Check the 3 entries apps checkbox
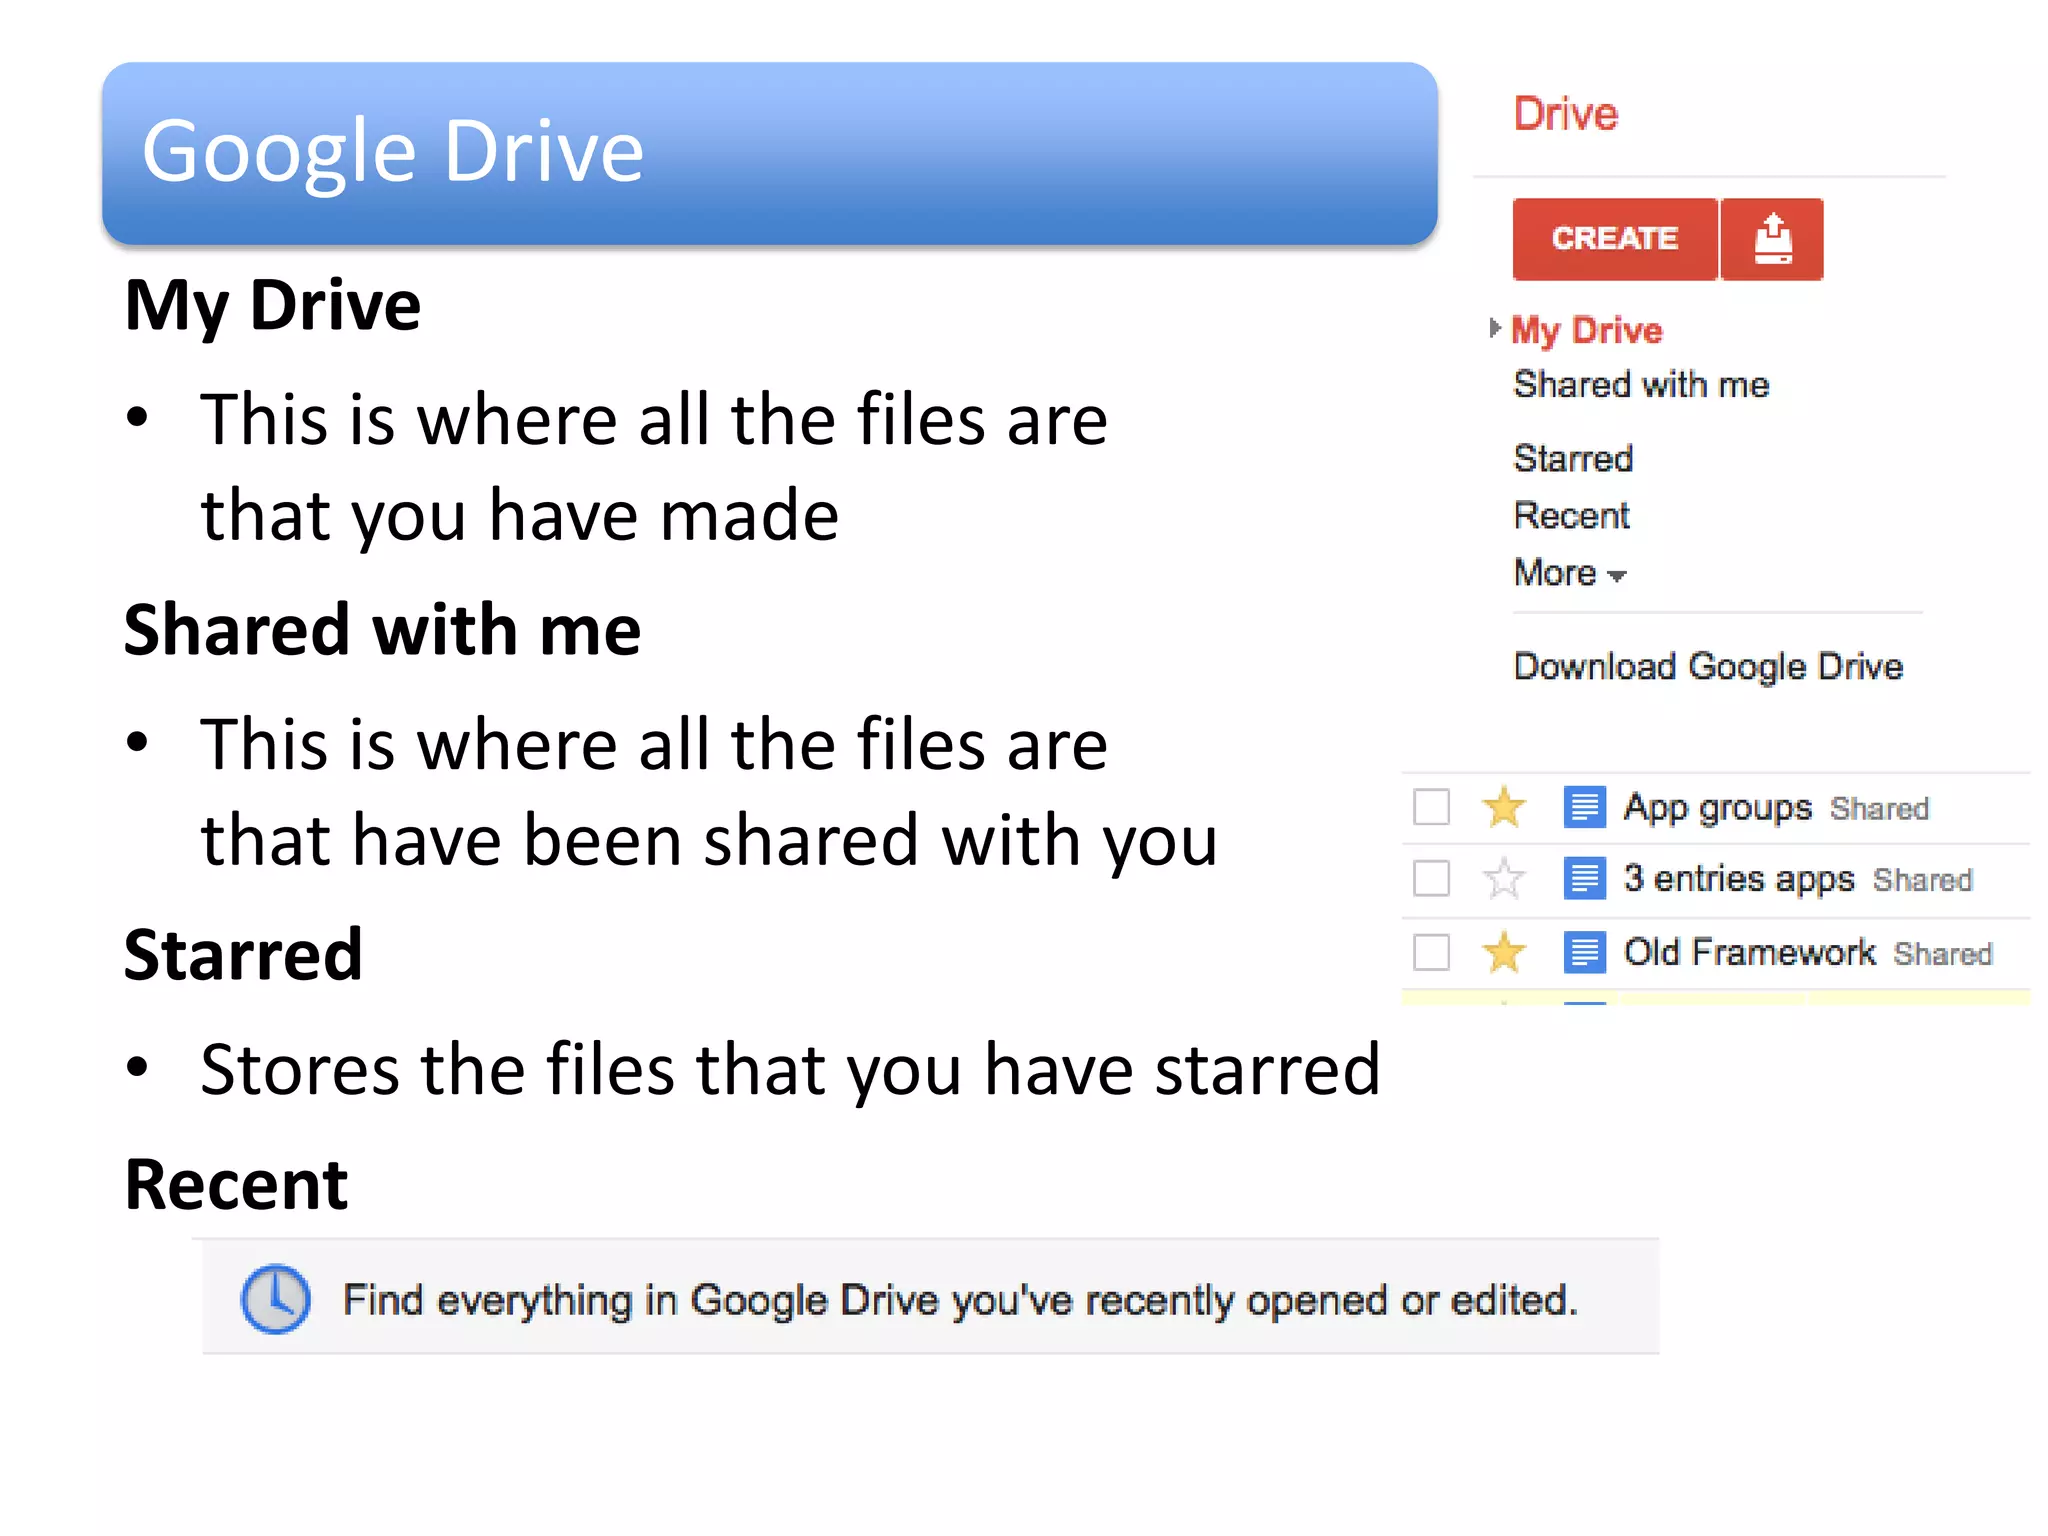Viewport: 2048px width, 1536px height. pyautogui.click(x=1431, y=879)
